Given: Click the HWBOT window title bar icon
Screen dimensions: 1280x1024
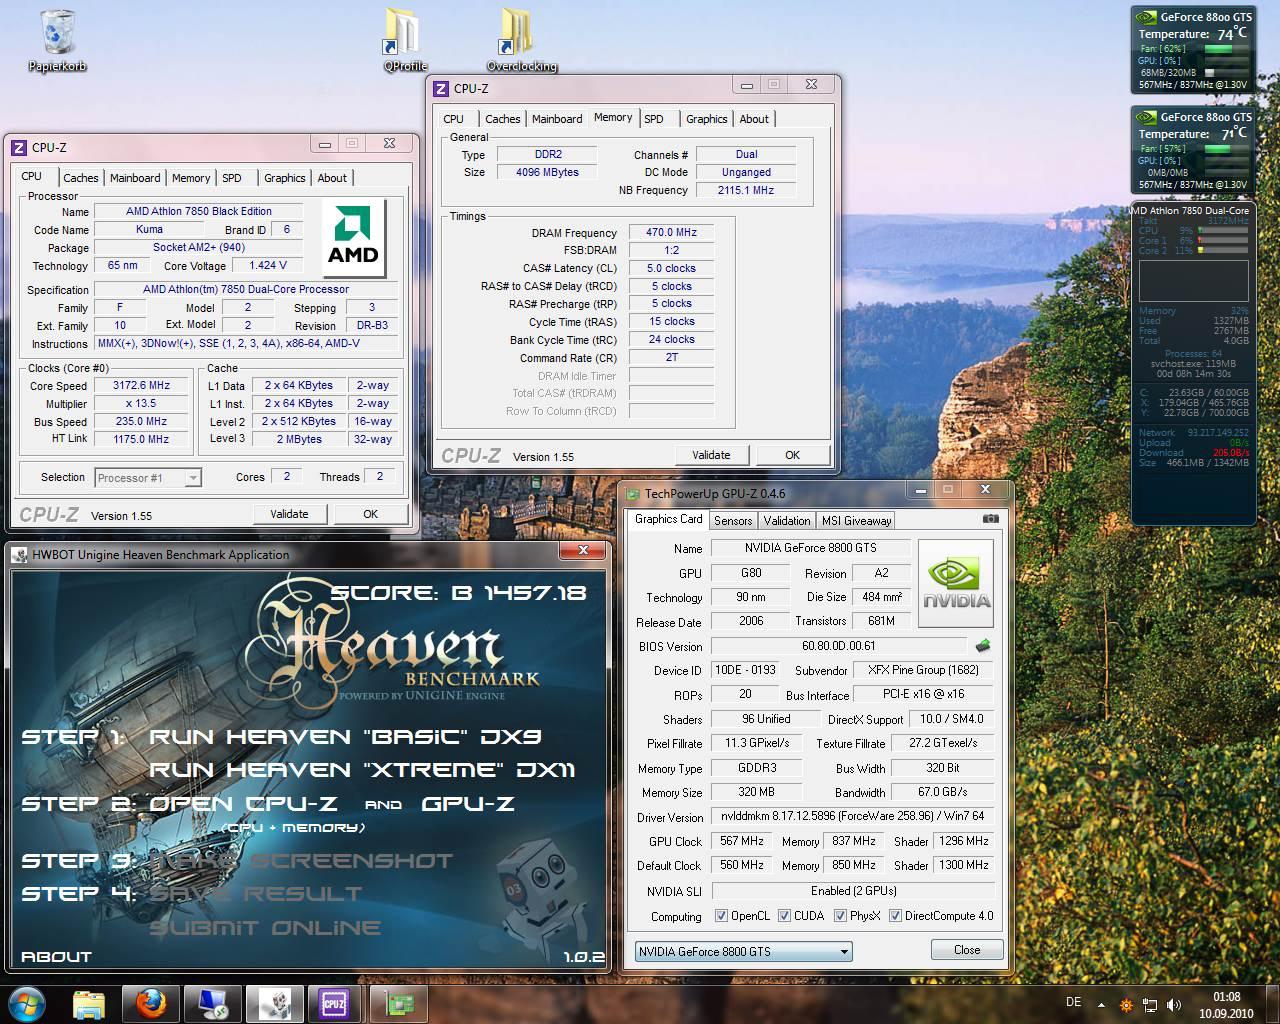Looking at the screenshot, I should coord(21,555).
